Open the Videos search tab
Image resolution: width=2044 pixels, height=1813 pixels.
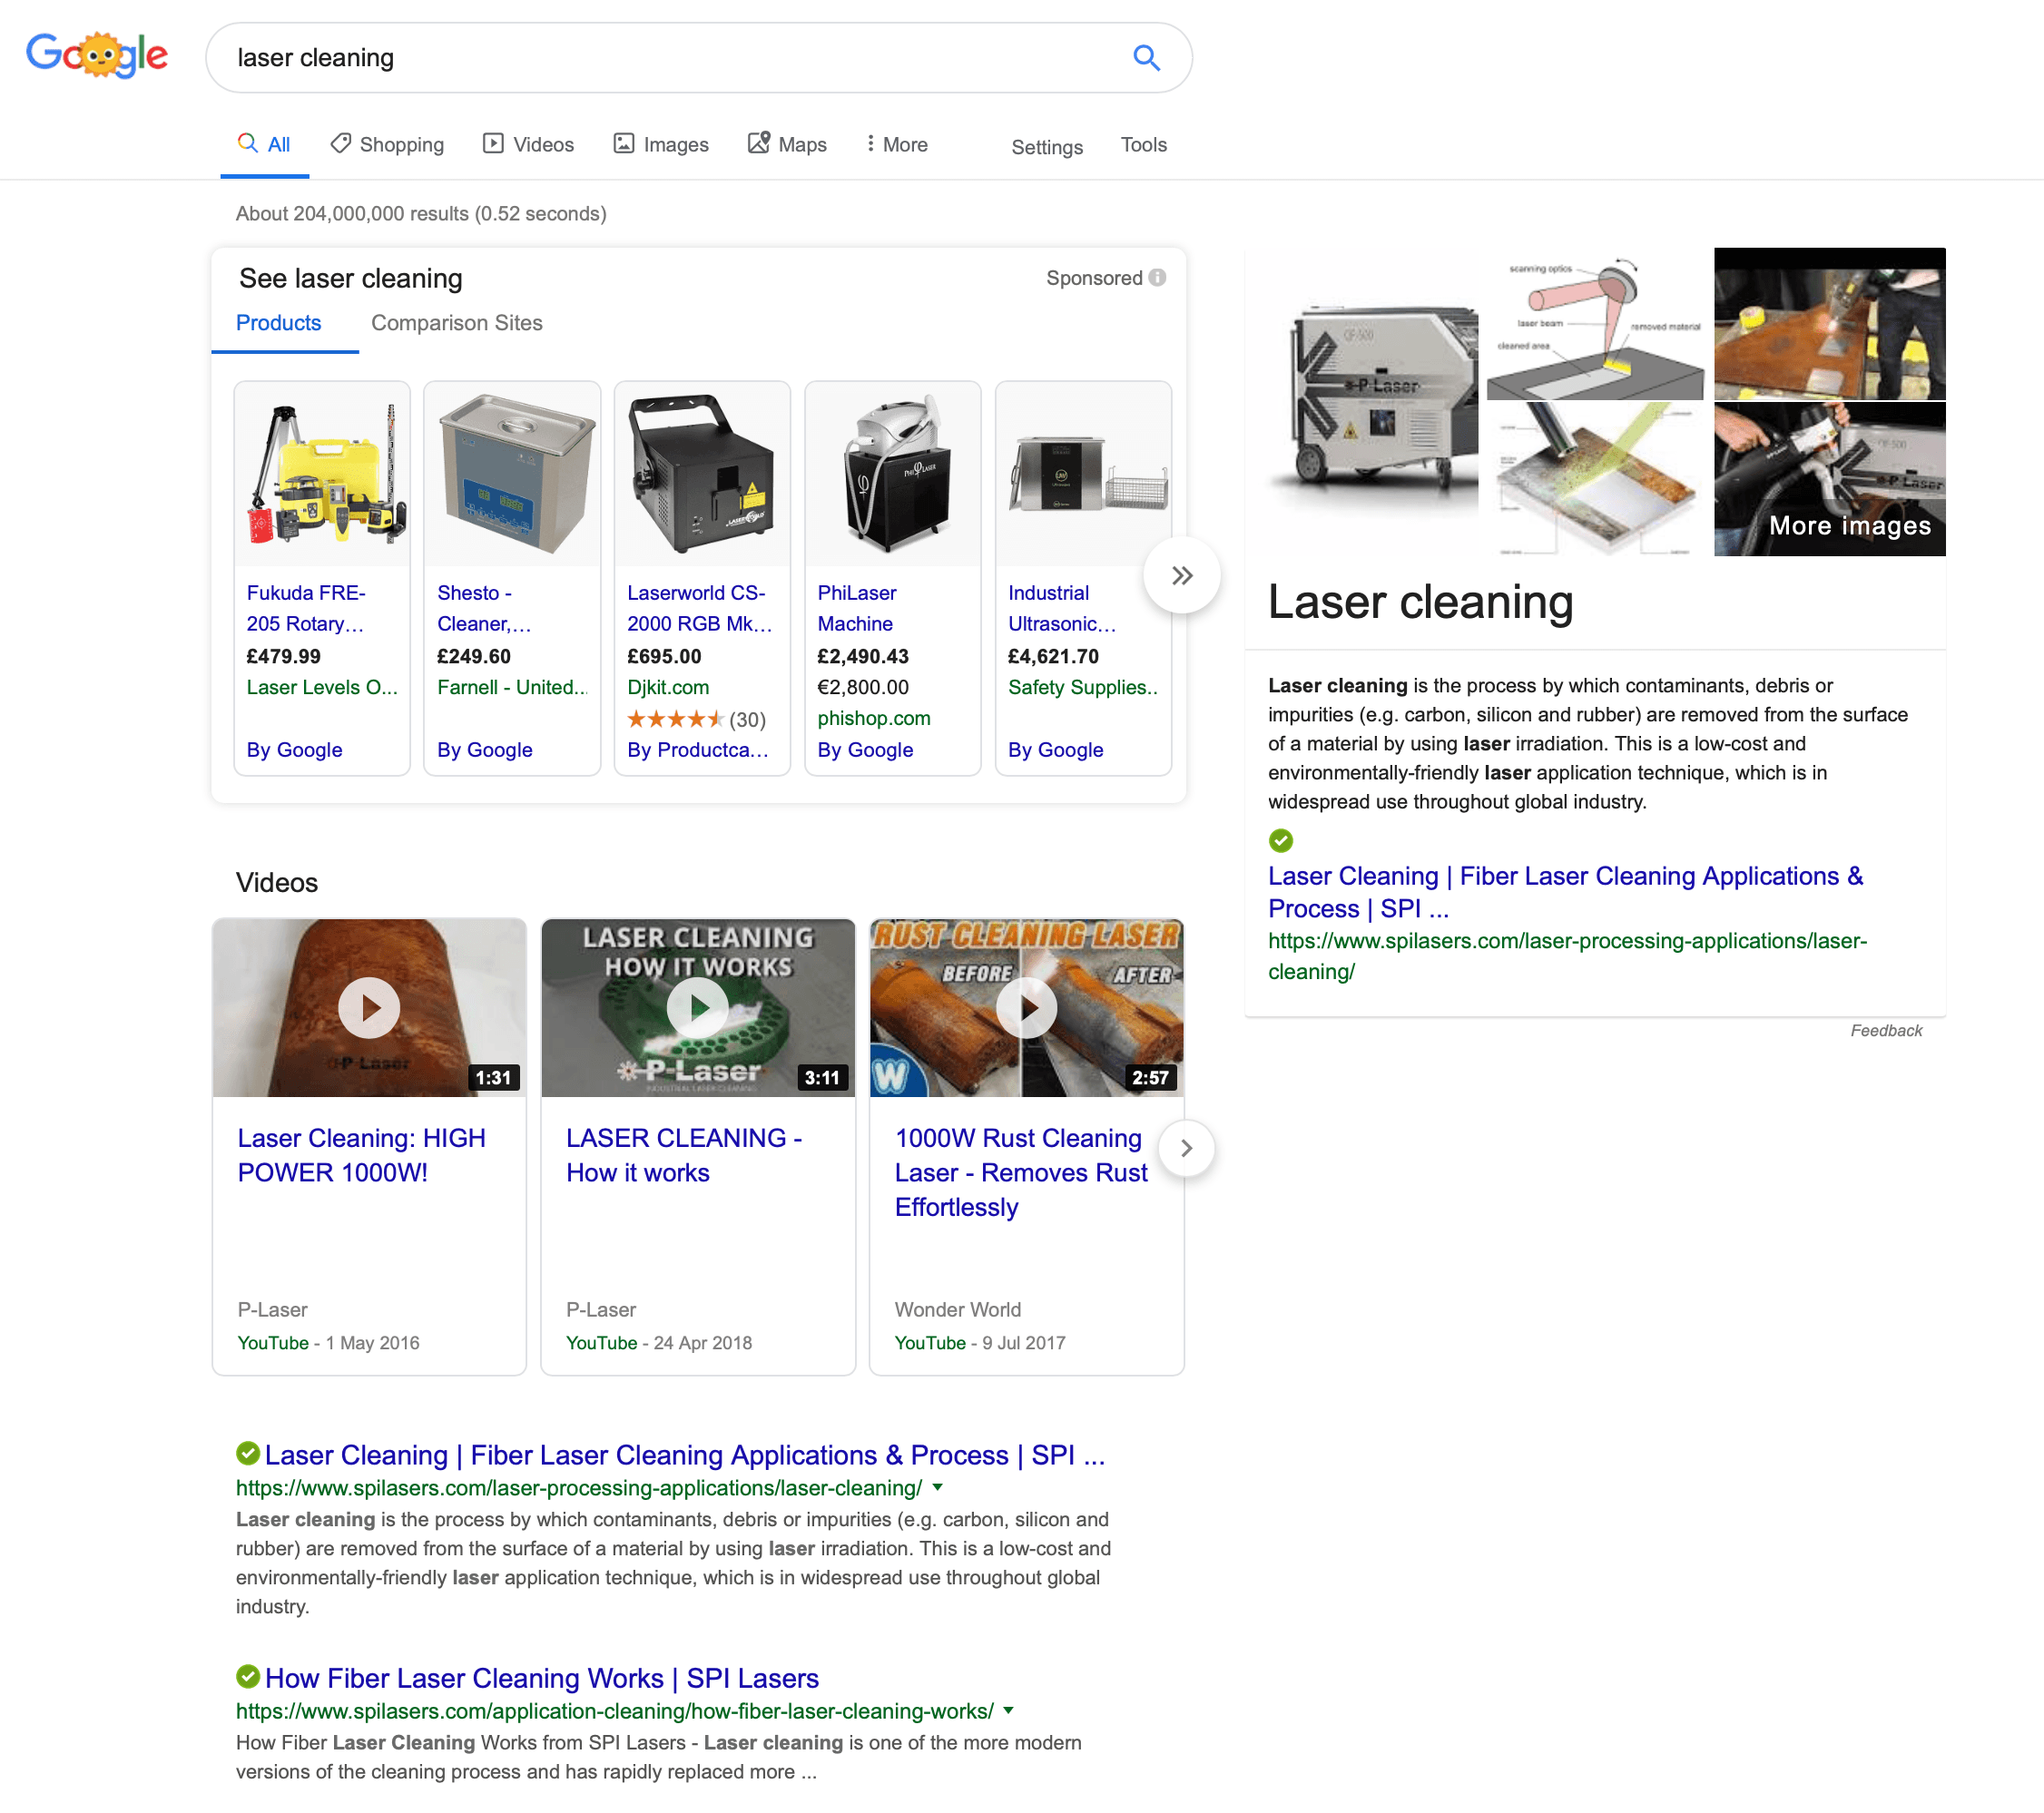[528, 144]
